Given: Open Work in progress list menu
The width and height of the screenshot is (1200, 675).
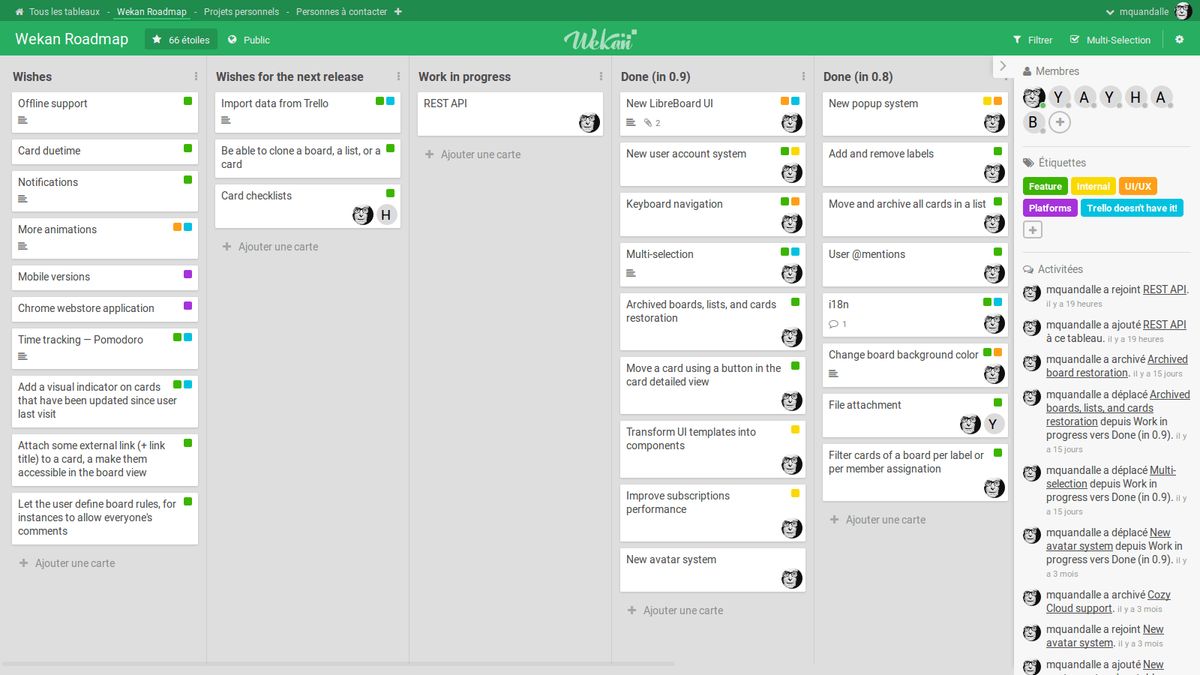Looking at the screenshot, I should coord(601,77).
